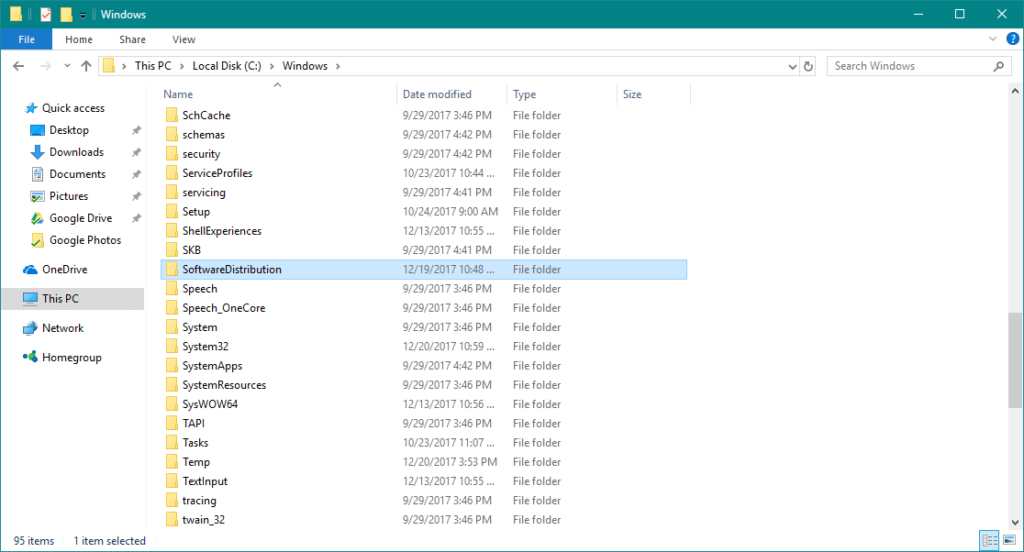This screenshot has height=552, width=1024.
Task: Sort by Date modified column header
Action: (451, 94)
